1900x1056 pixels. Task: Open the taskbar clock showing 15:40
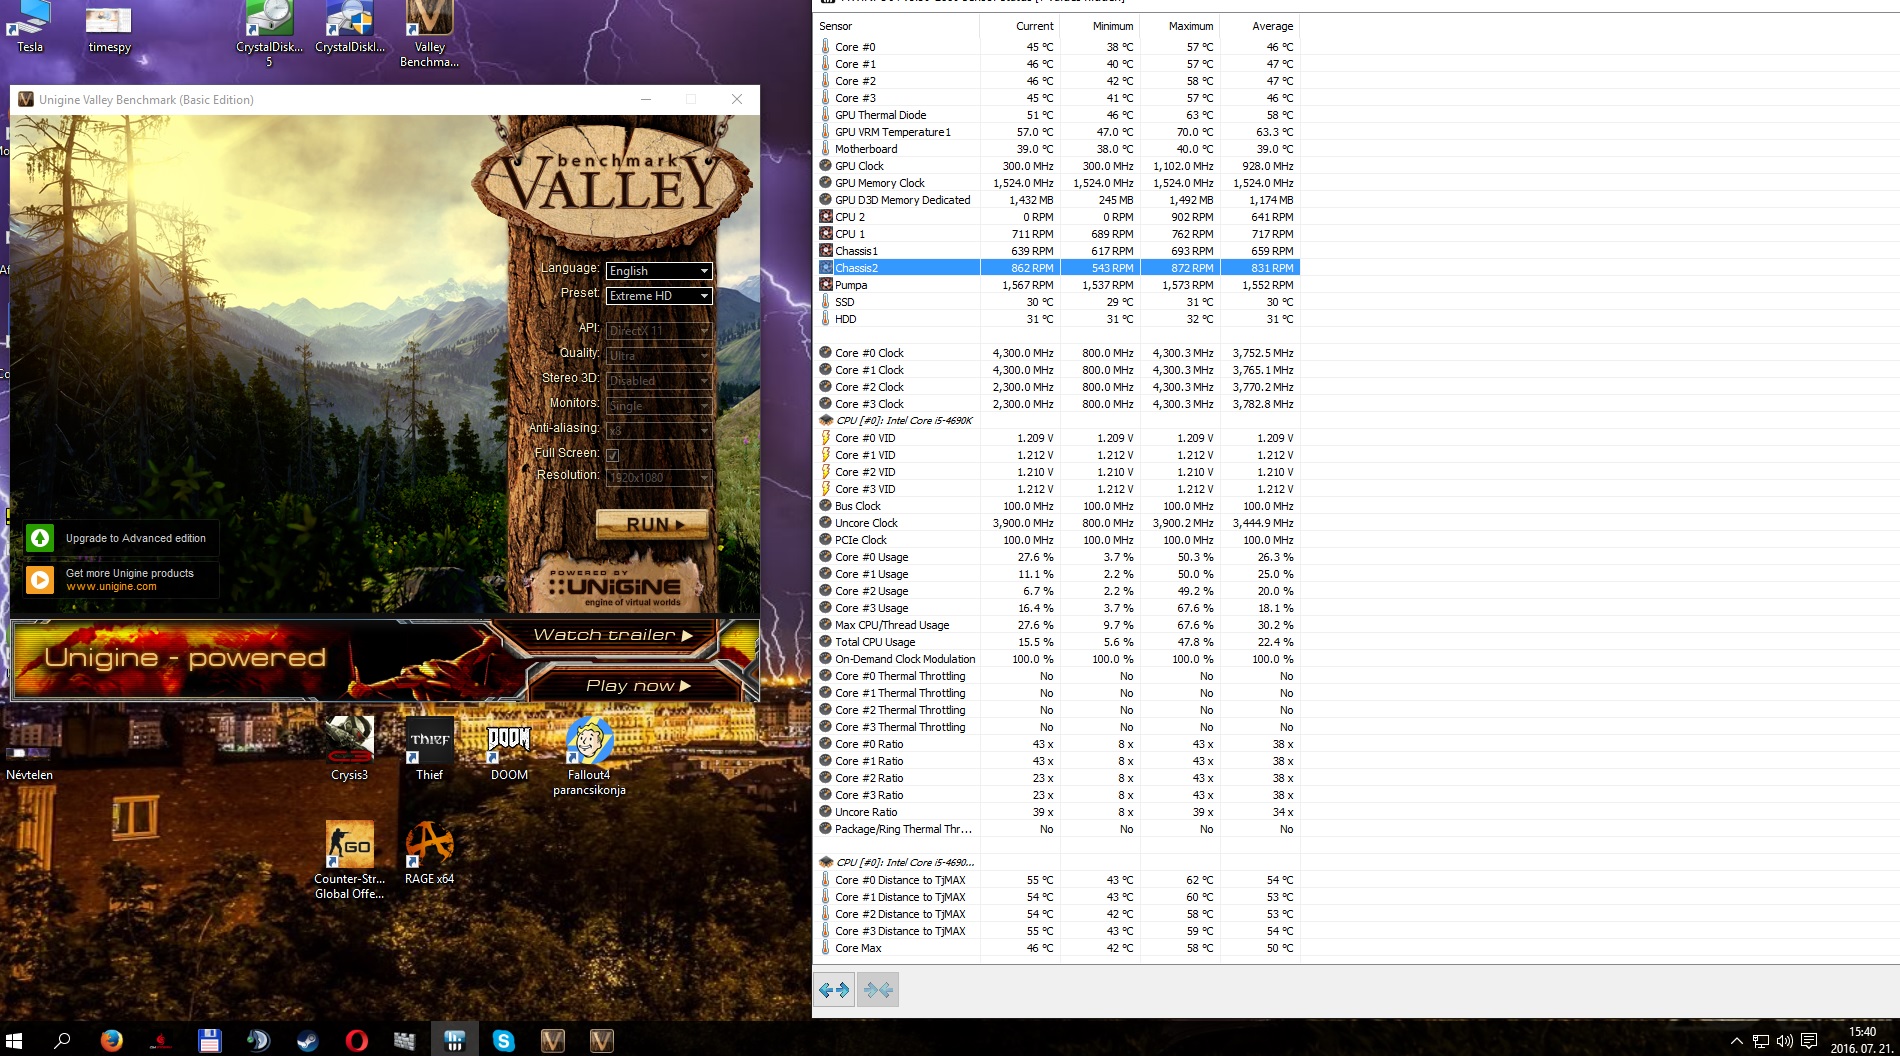click(1860, 1040)
